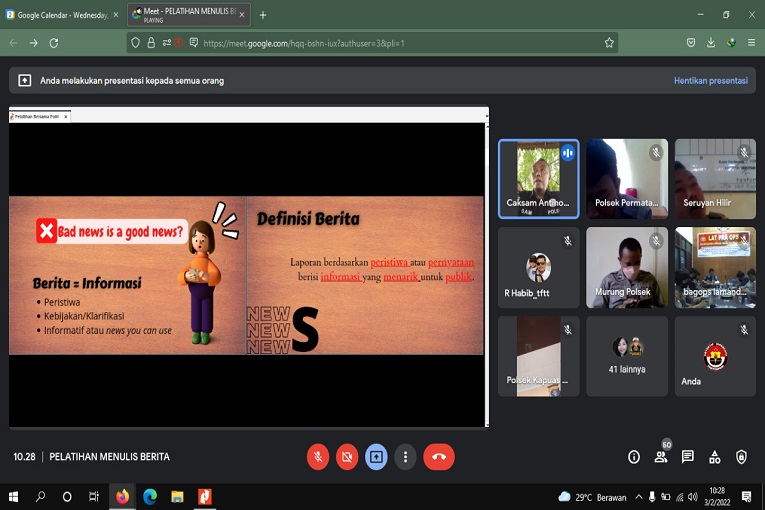Viewport: 765px width, 510px height.
Task: Open volume control in system tray
Action: tap(693, 497)
